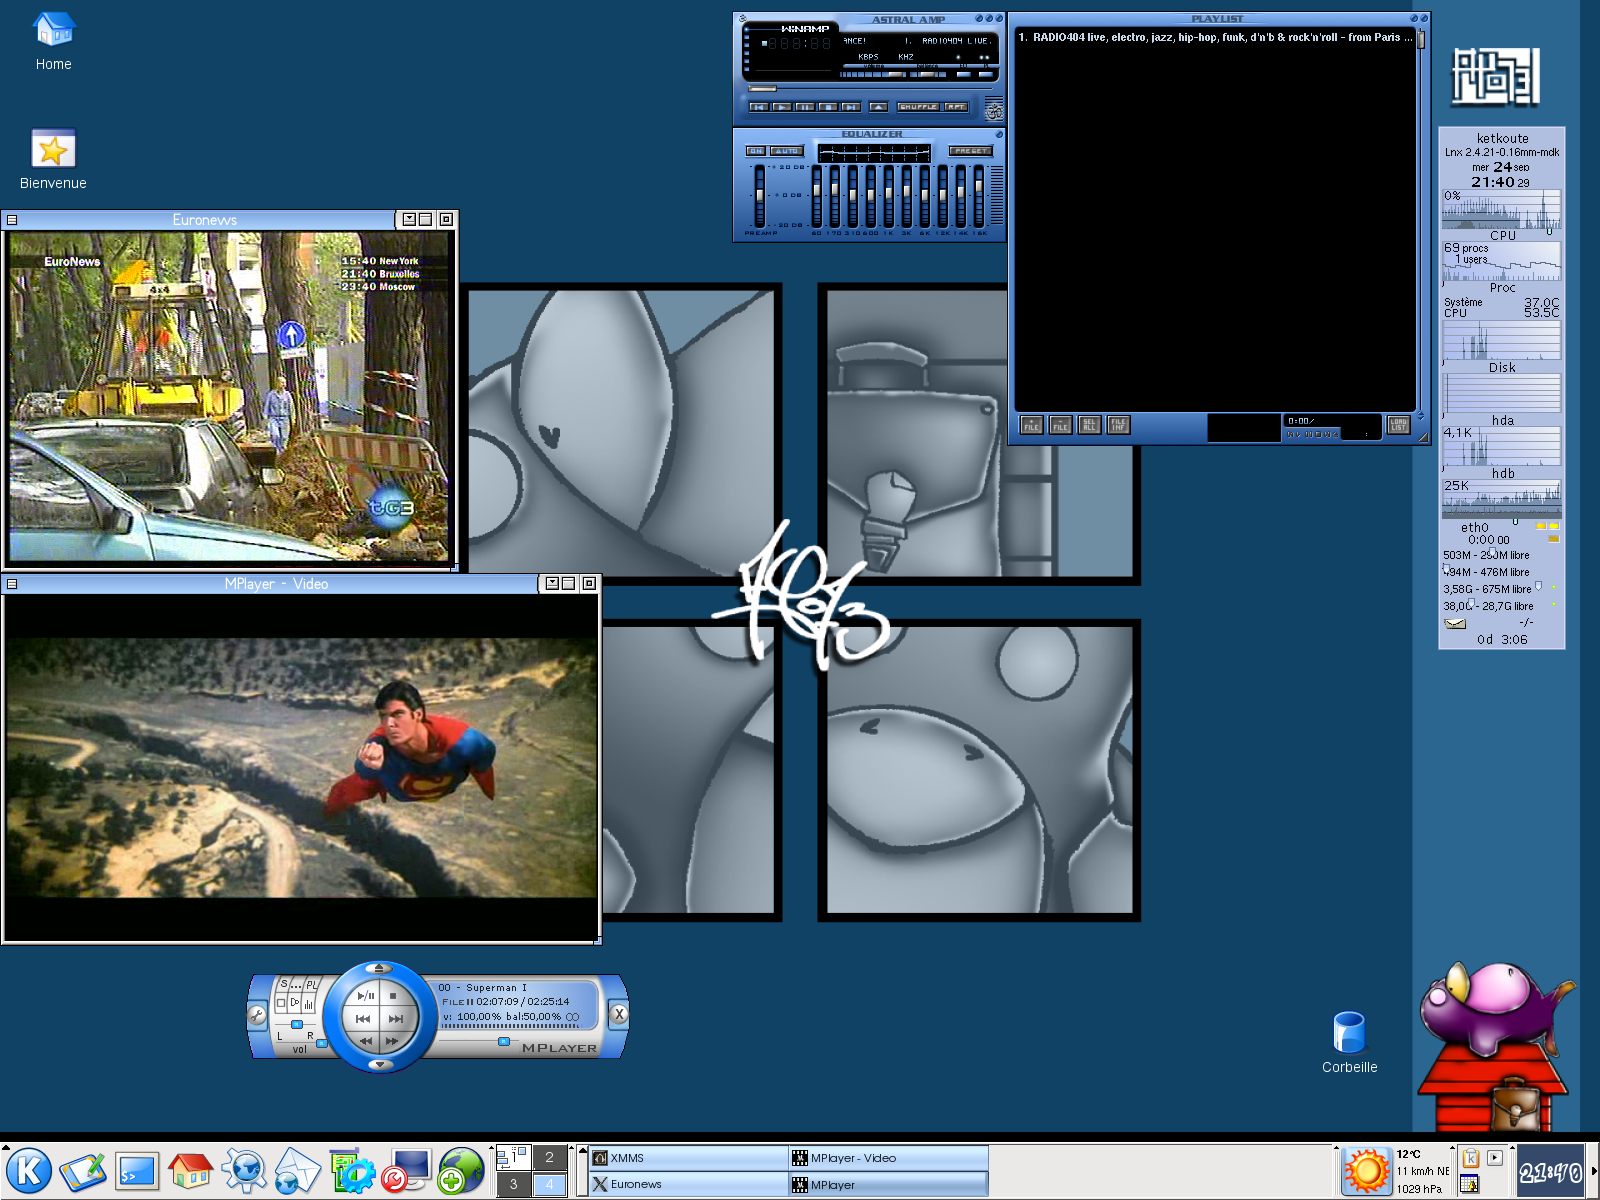Open MPlayer Video window menu button
The height and width of the screenshot is (1200, 1600).
11,583
